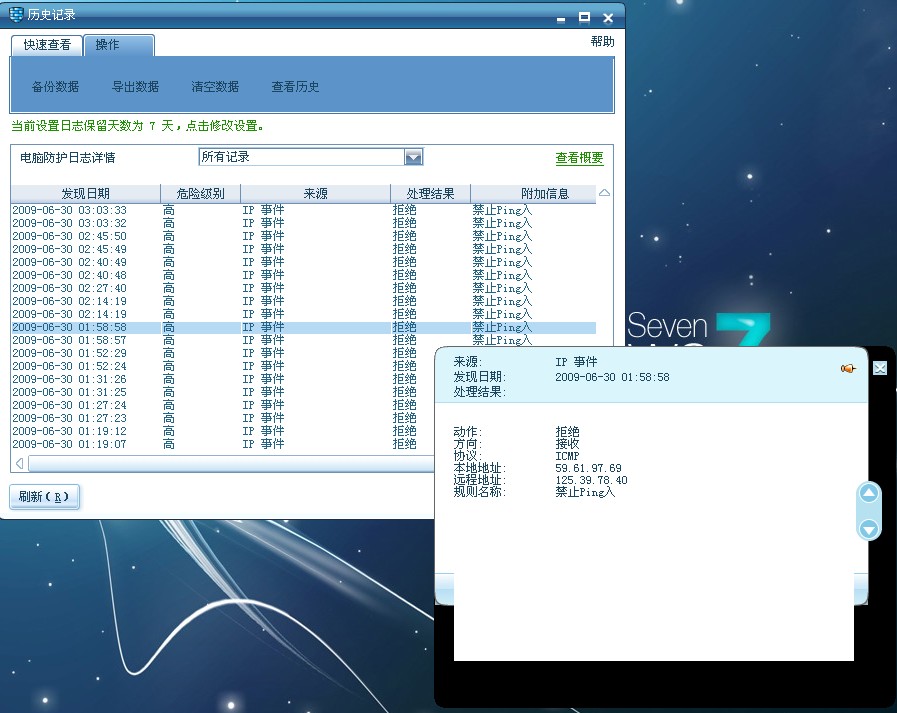Image resolution: width=897 pixels, height=713 pixels.
Task: Click the up arrow in the details popup
Action: pos(869,494)
